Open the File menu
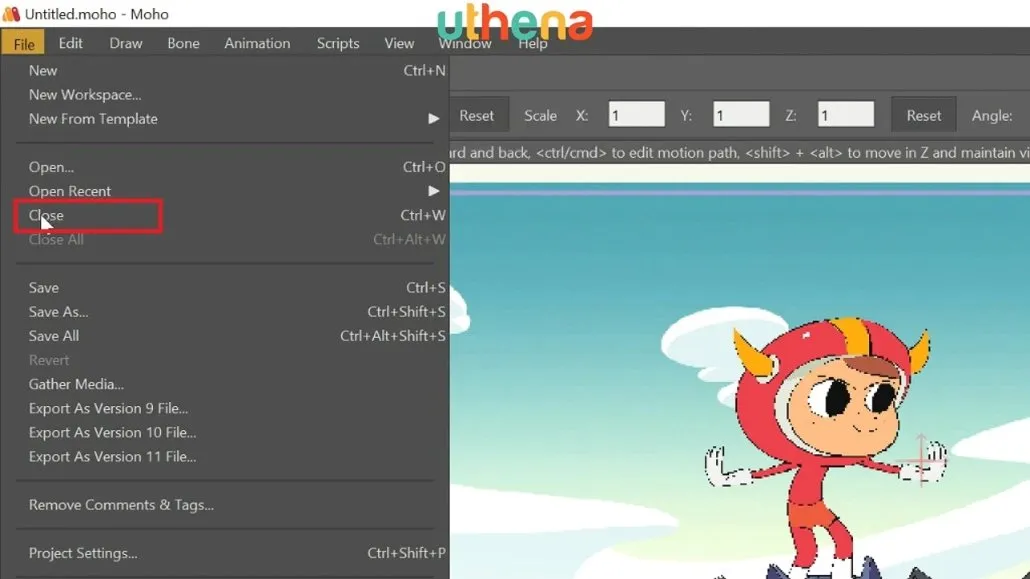This screenshot has height=579, width=1030. [23, 43]
